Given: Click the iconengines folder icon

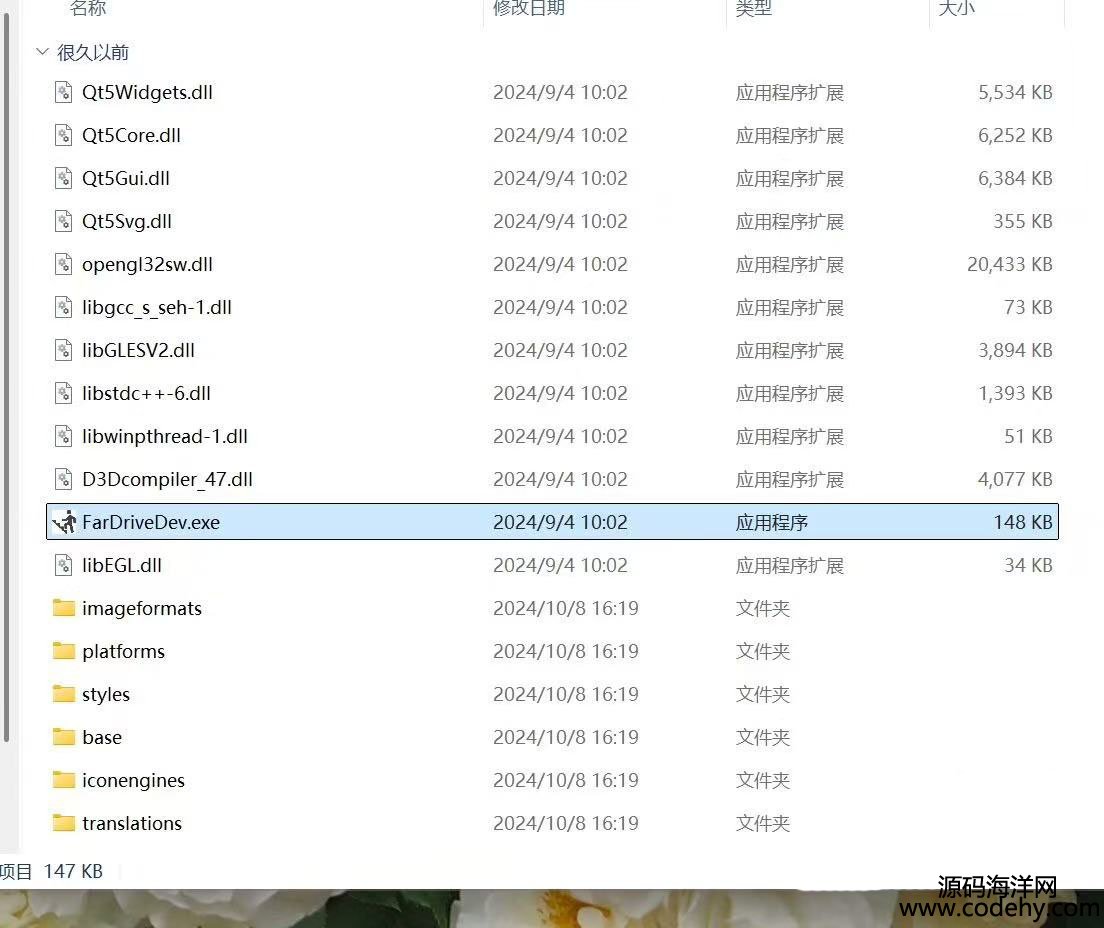Looking at the screenshot, I should pos(63,779).
